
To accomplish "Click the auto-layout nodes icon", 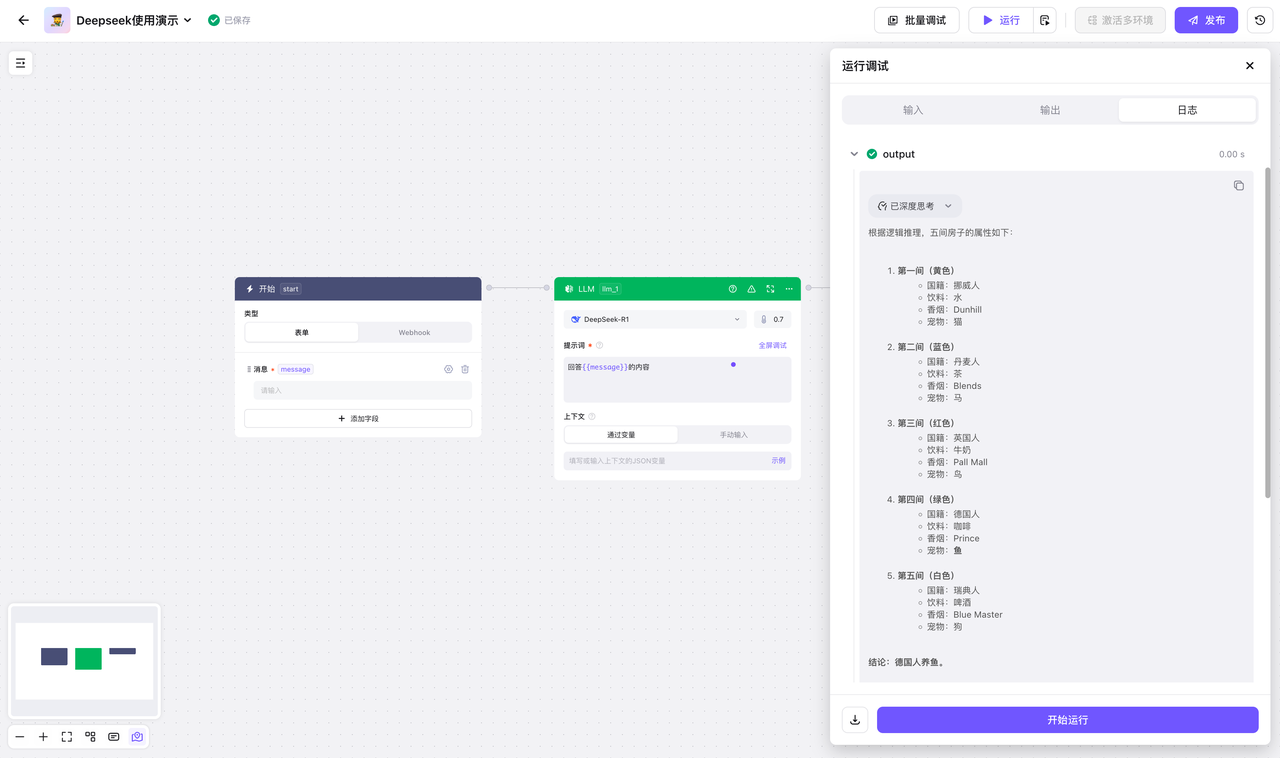I will click(x=90, y=737).
